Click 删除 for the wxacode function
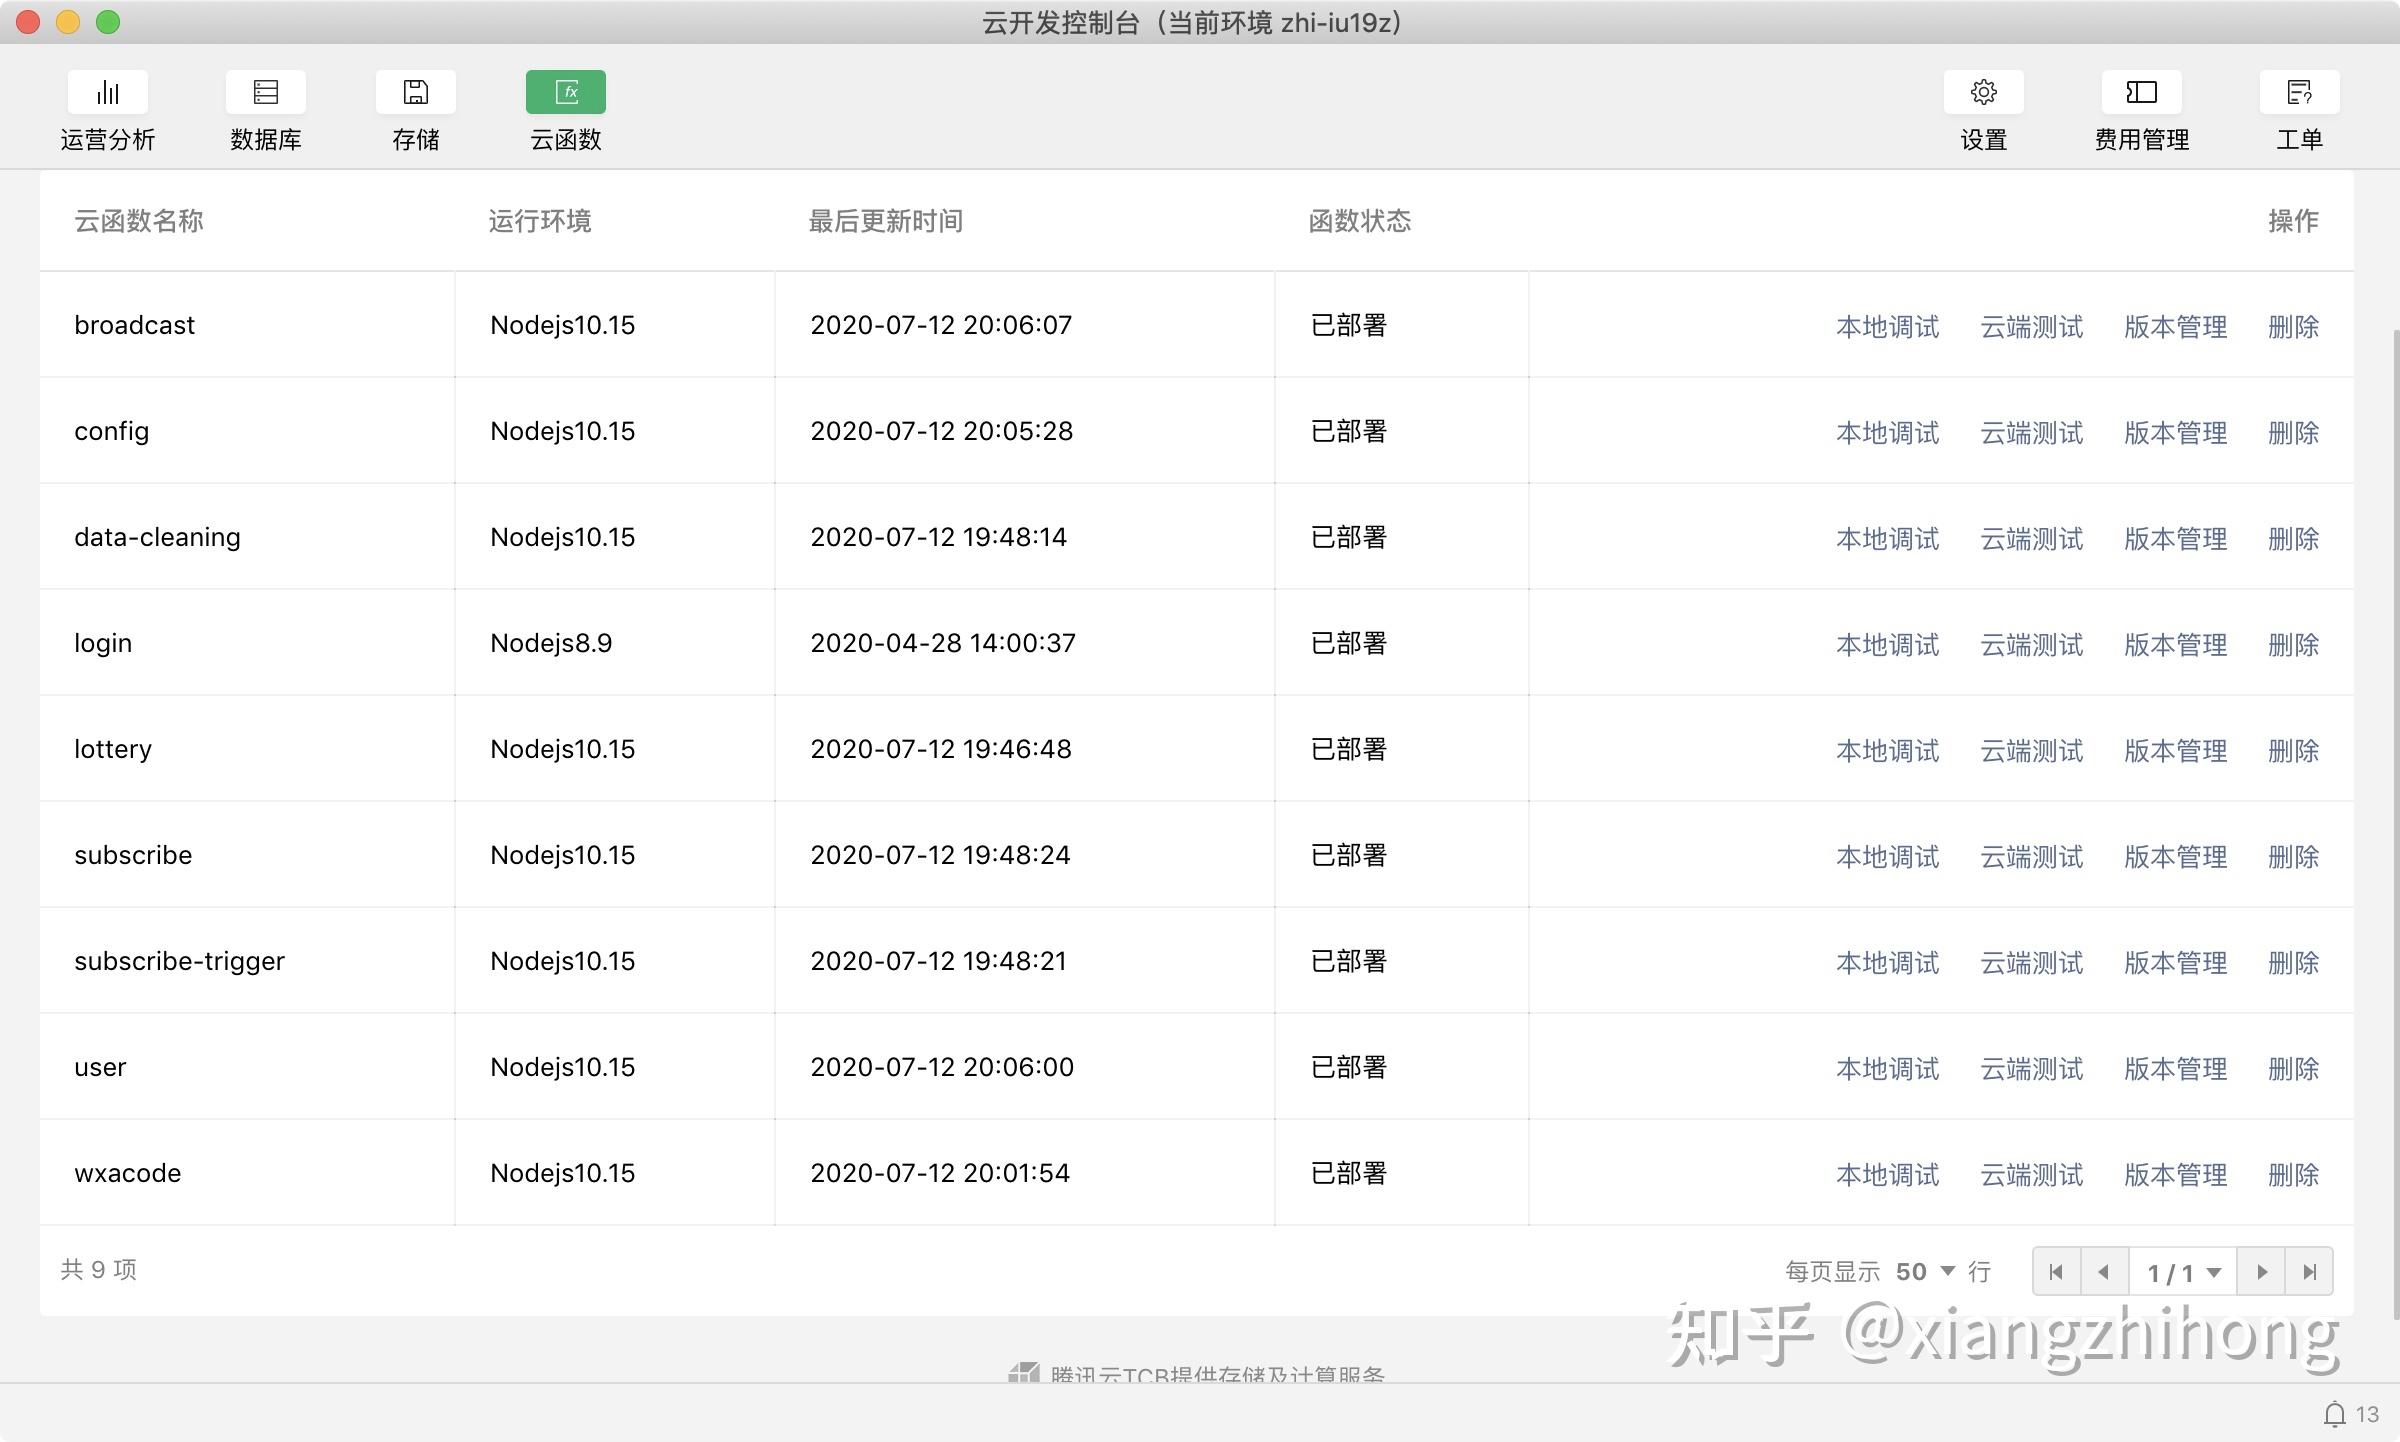 (x=2294, y=1175)
